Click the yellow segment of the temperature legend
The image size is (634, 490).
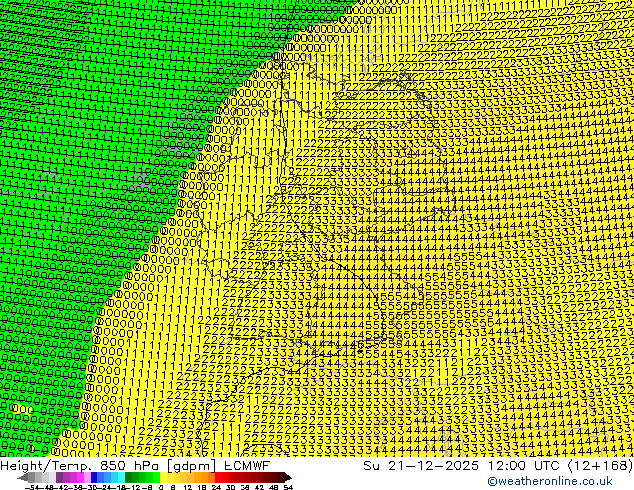(x=163, y=478)
